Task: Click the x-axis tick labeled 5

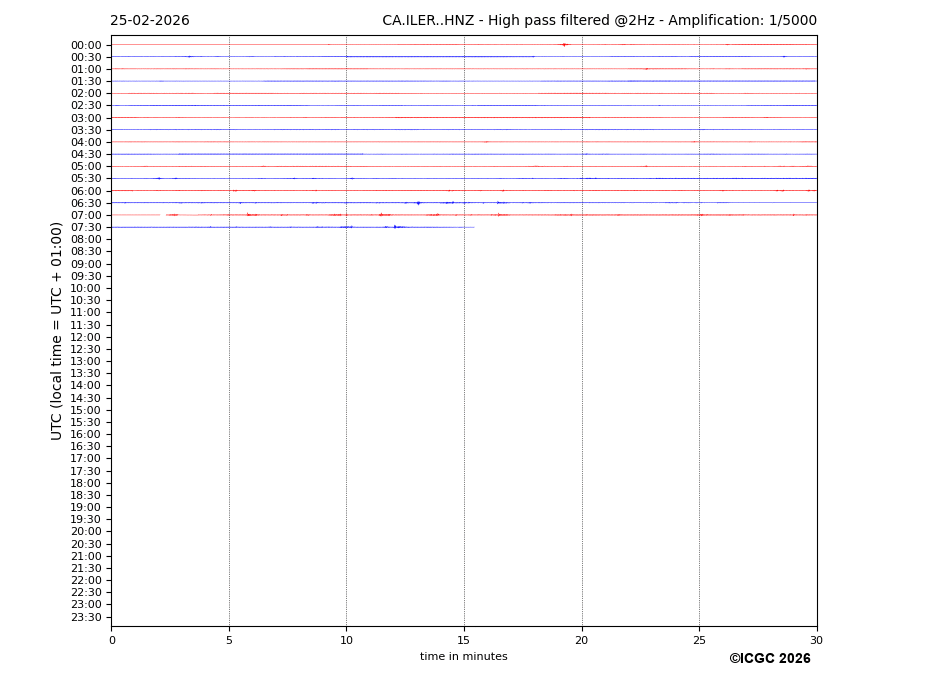Action: point(229,640)
